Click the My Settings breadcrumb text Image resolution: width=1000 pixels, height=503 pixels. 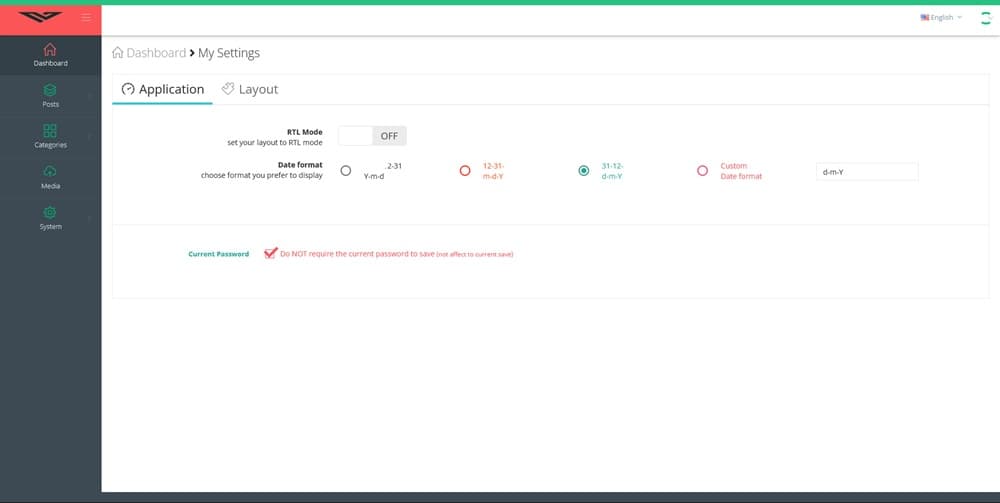[229, 53]
